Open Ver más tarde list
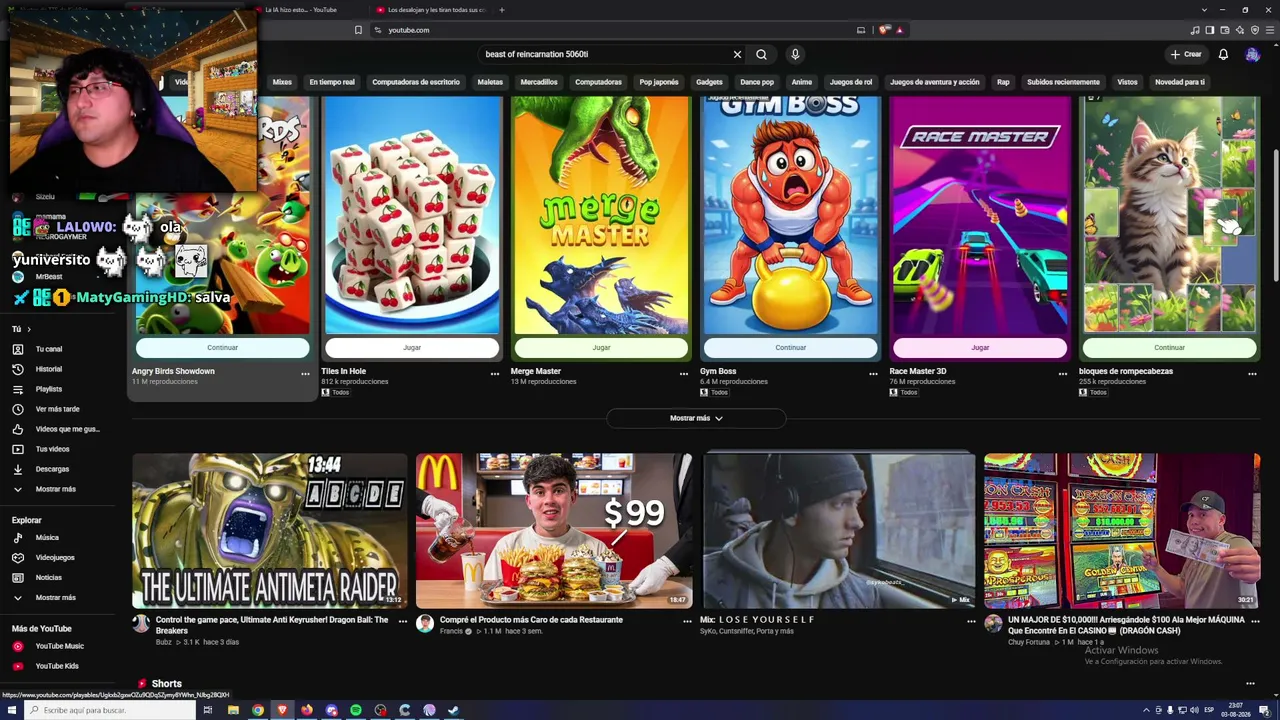The image size is (1280, 720). (59, 409)
